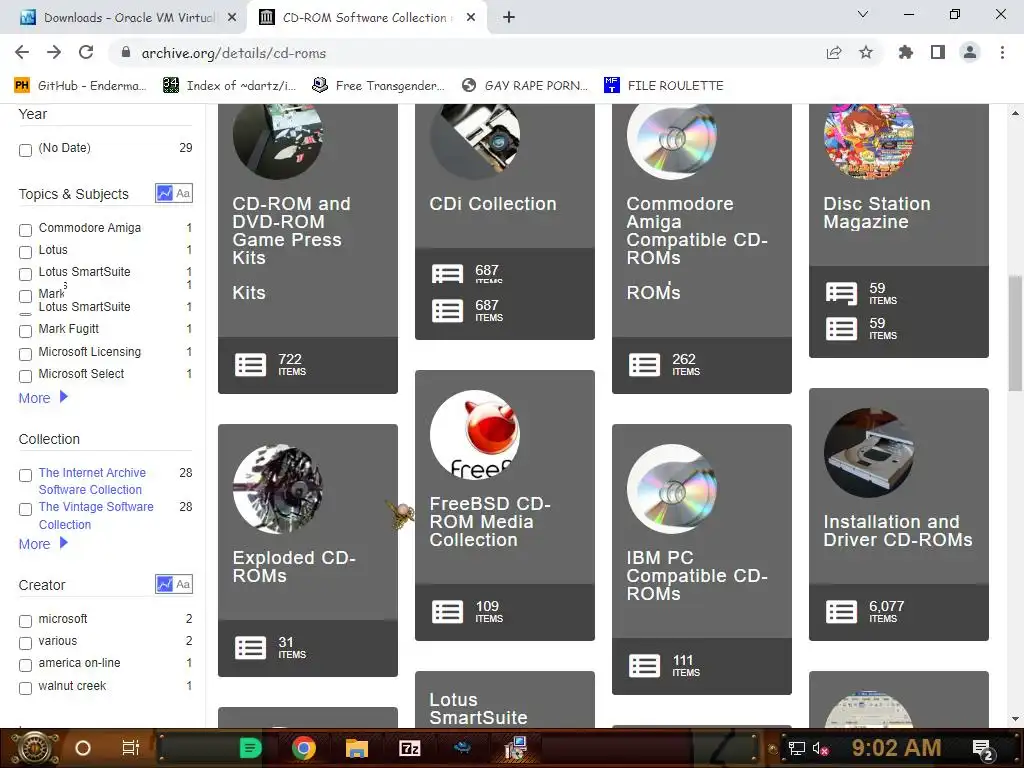The height and width of the screenshot is (768, 1024).
Task: Check the various creator filter
Action: pos(25,643)
